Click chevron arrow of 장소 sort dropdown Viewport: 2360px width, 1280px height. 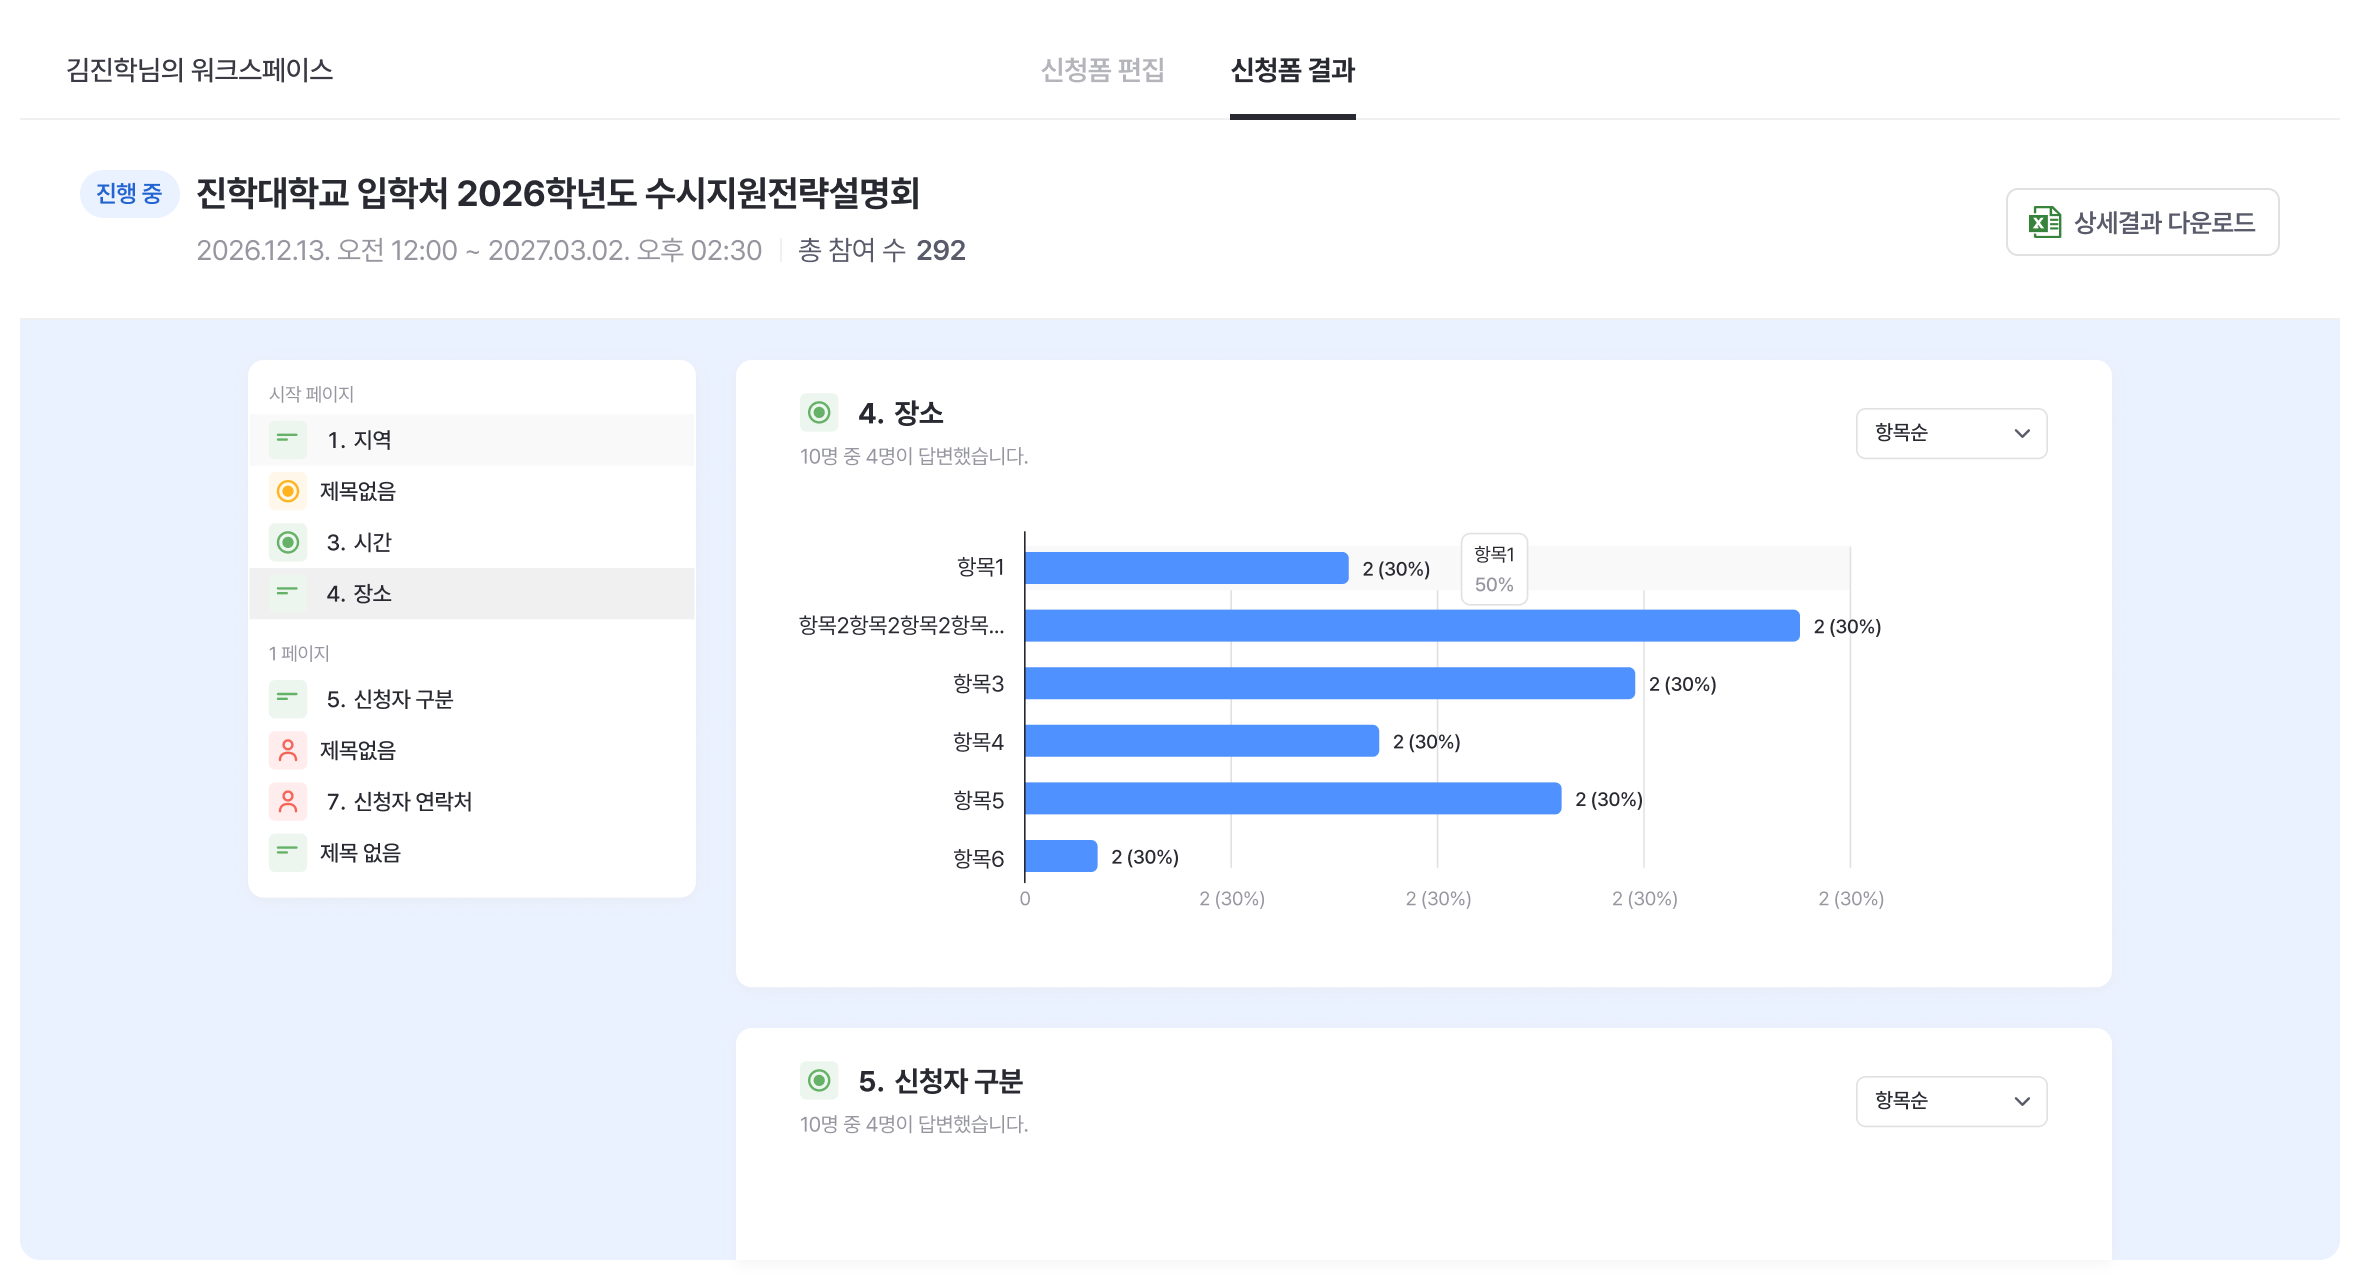(x=2022, y=433)
